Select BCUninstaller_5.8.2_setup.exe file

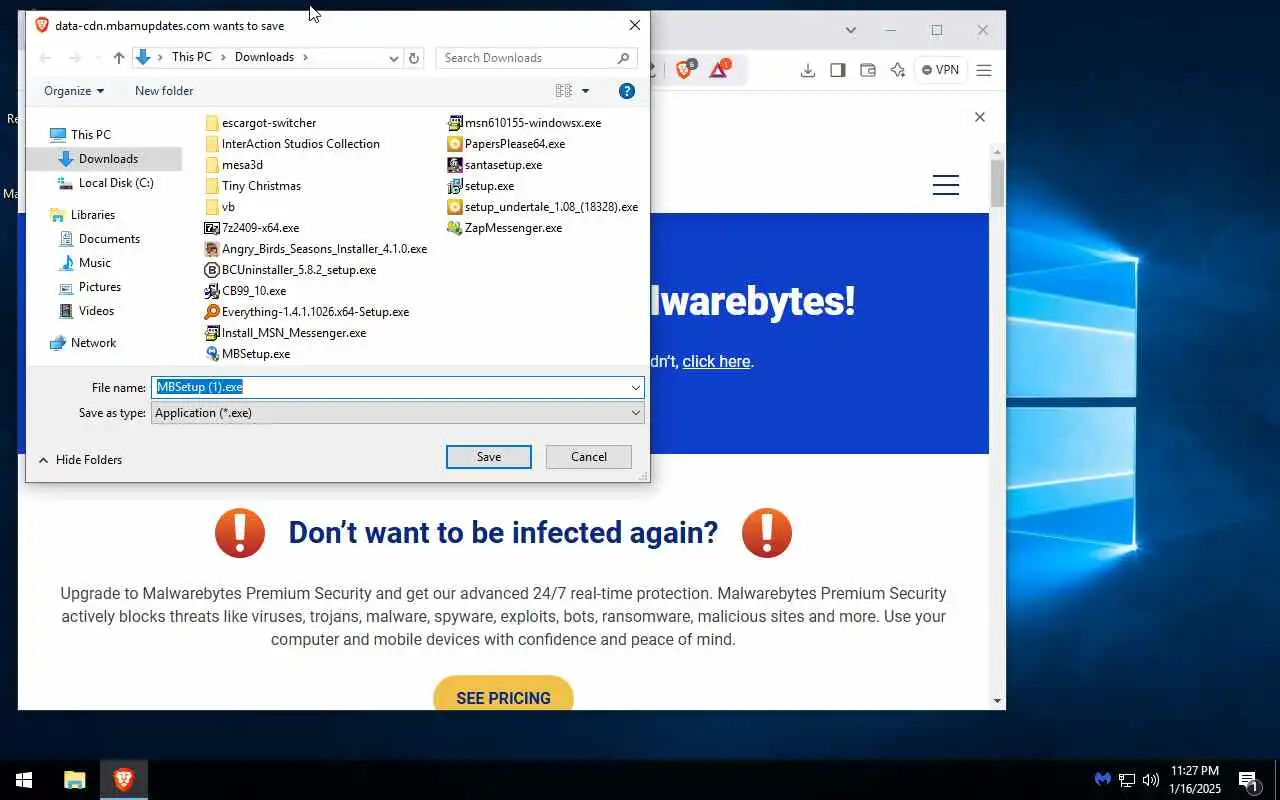point(291,270)
